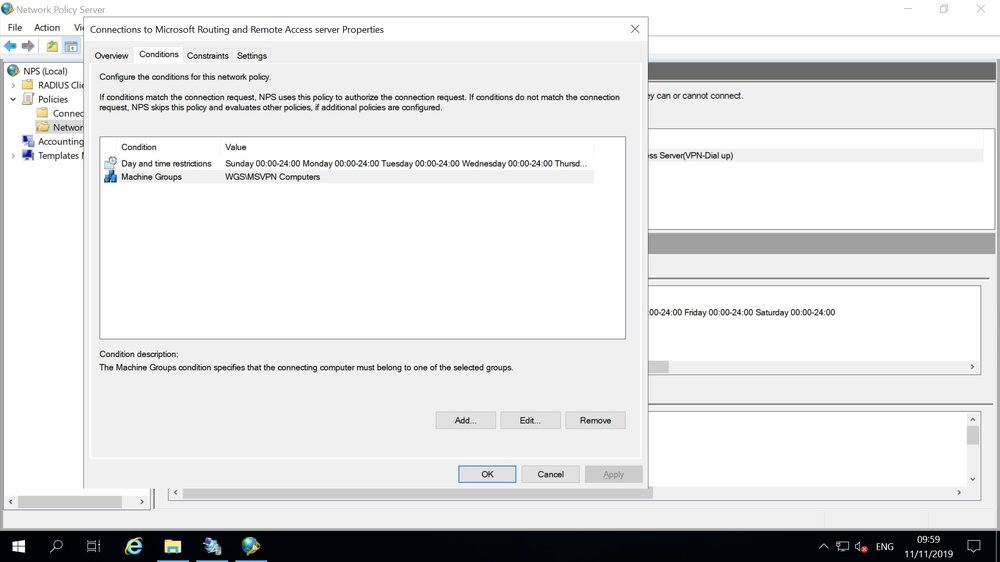This screenshot has width=1000, height=562.
Task: Click the settings pane scroll up arrow
Action: tap(973, 419)
